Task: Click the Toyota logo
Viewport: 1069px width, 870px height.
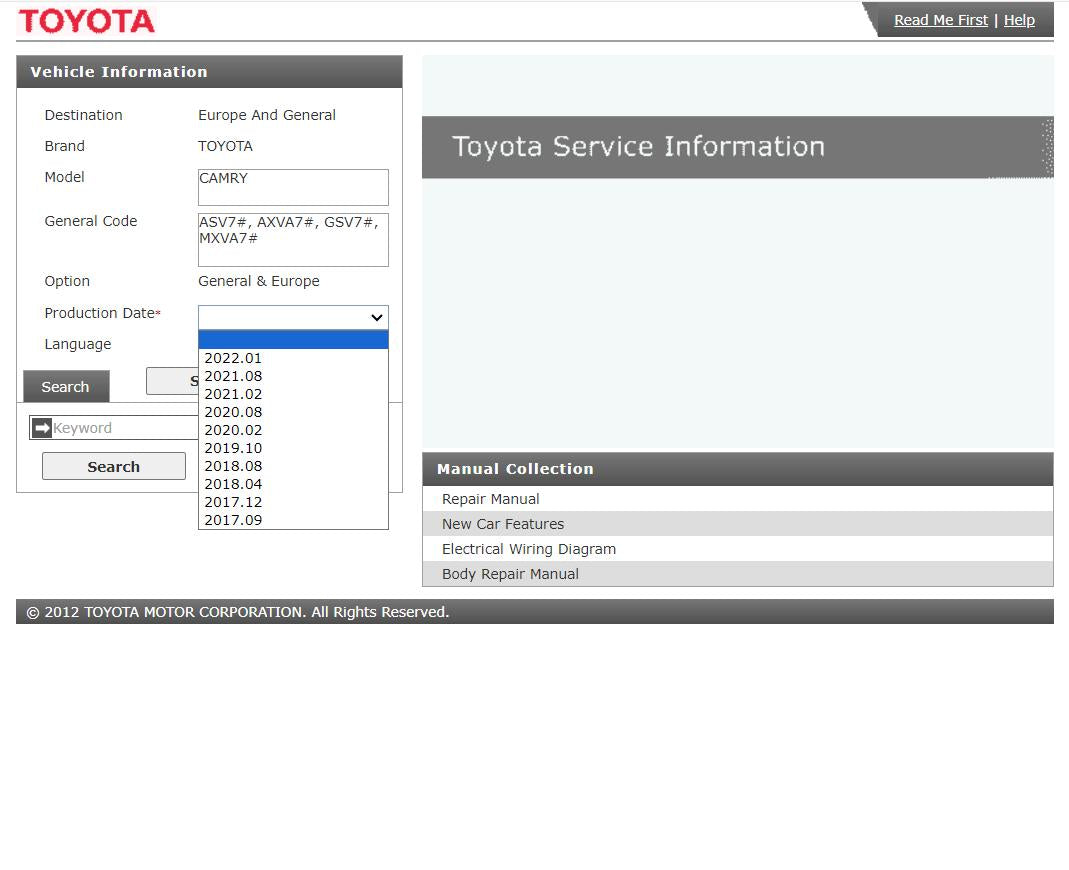Action: (x=87, y=21)
